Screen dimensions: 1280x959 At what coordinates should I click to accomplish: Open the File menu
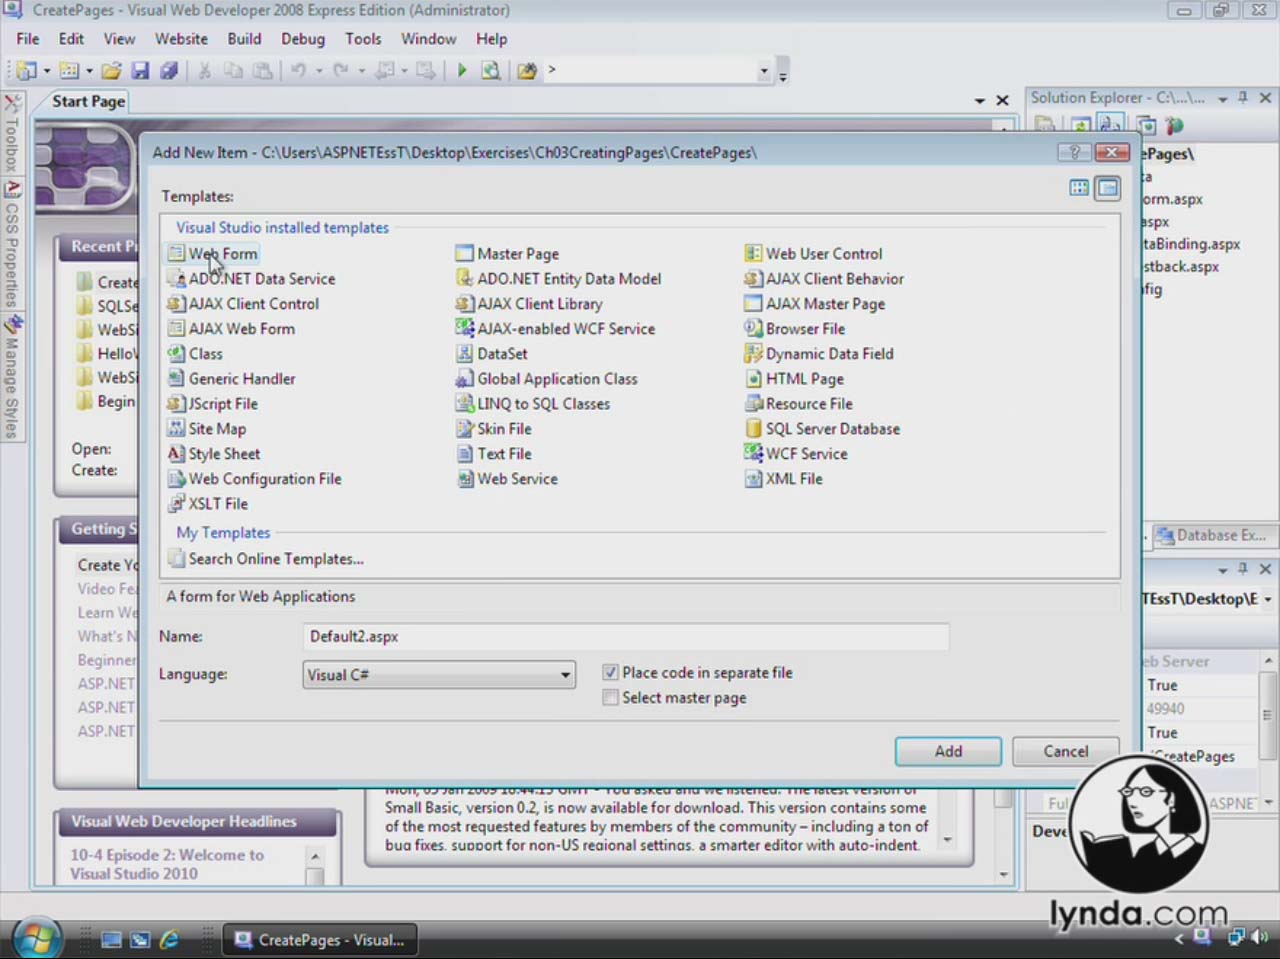[x=28, y=39]
